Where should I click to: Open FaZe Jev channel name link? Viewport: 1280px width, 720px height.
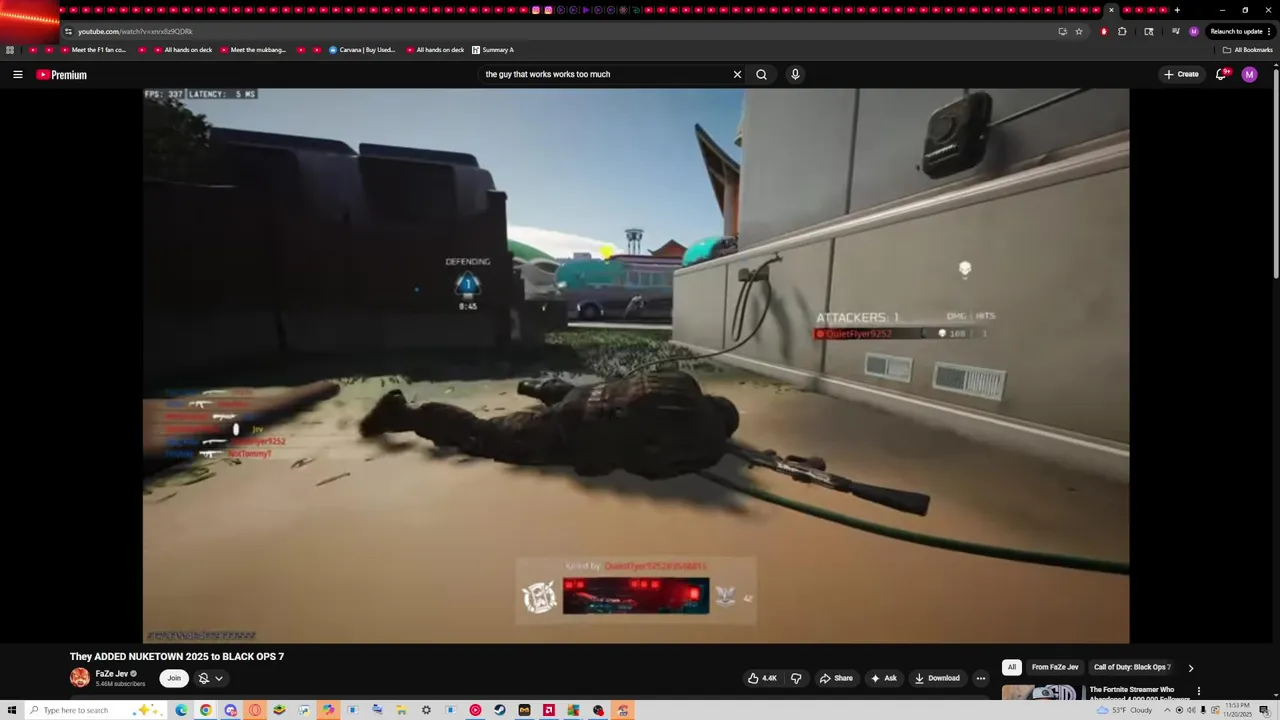[112, 674]
